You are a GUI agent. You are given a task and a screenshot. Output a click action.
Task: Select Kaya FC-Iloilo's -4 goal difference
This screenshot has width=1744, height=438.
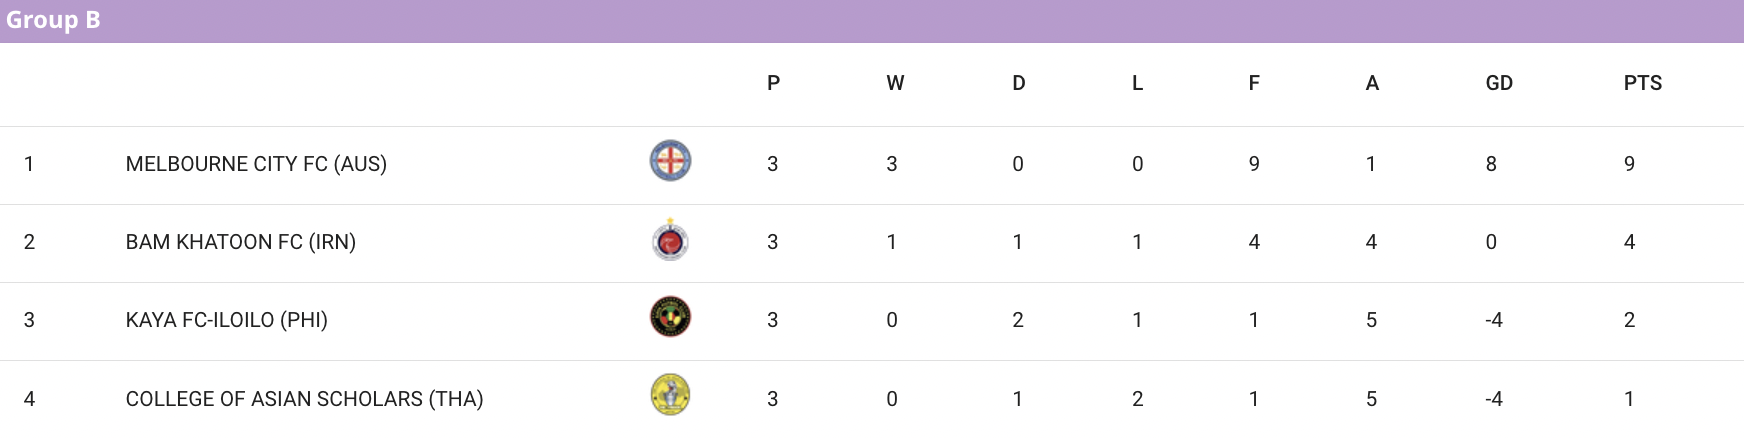[1494, 320]
